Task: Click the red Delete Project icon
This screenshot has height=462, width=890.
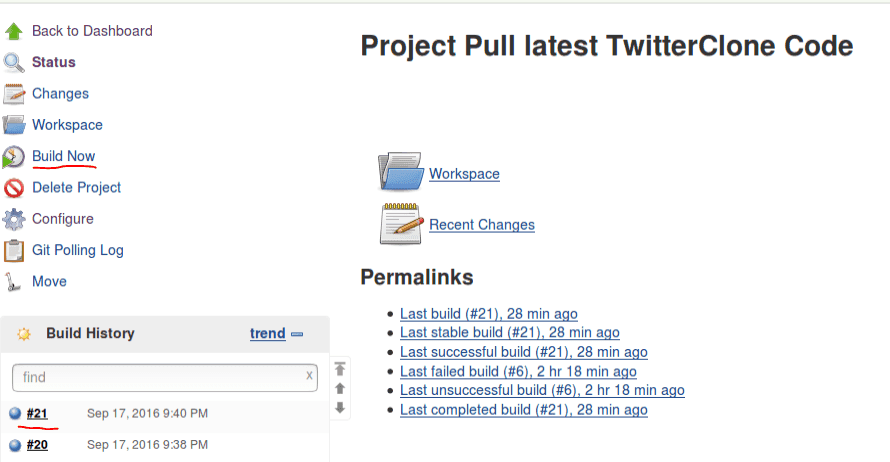Action: [14, 188]
